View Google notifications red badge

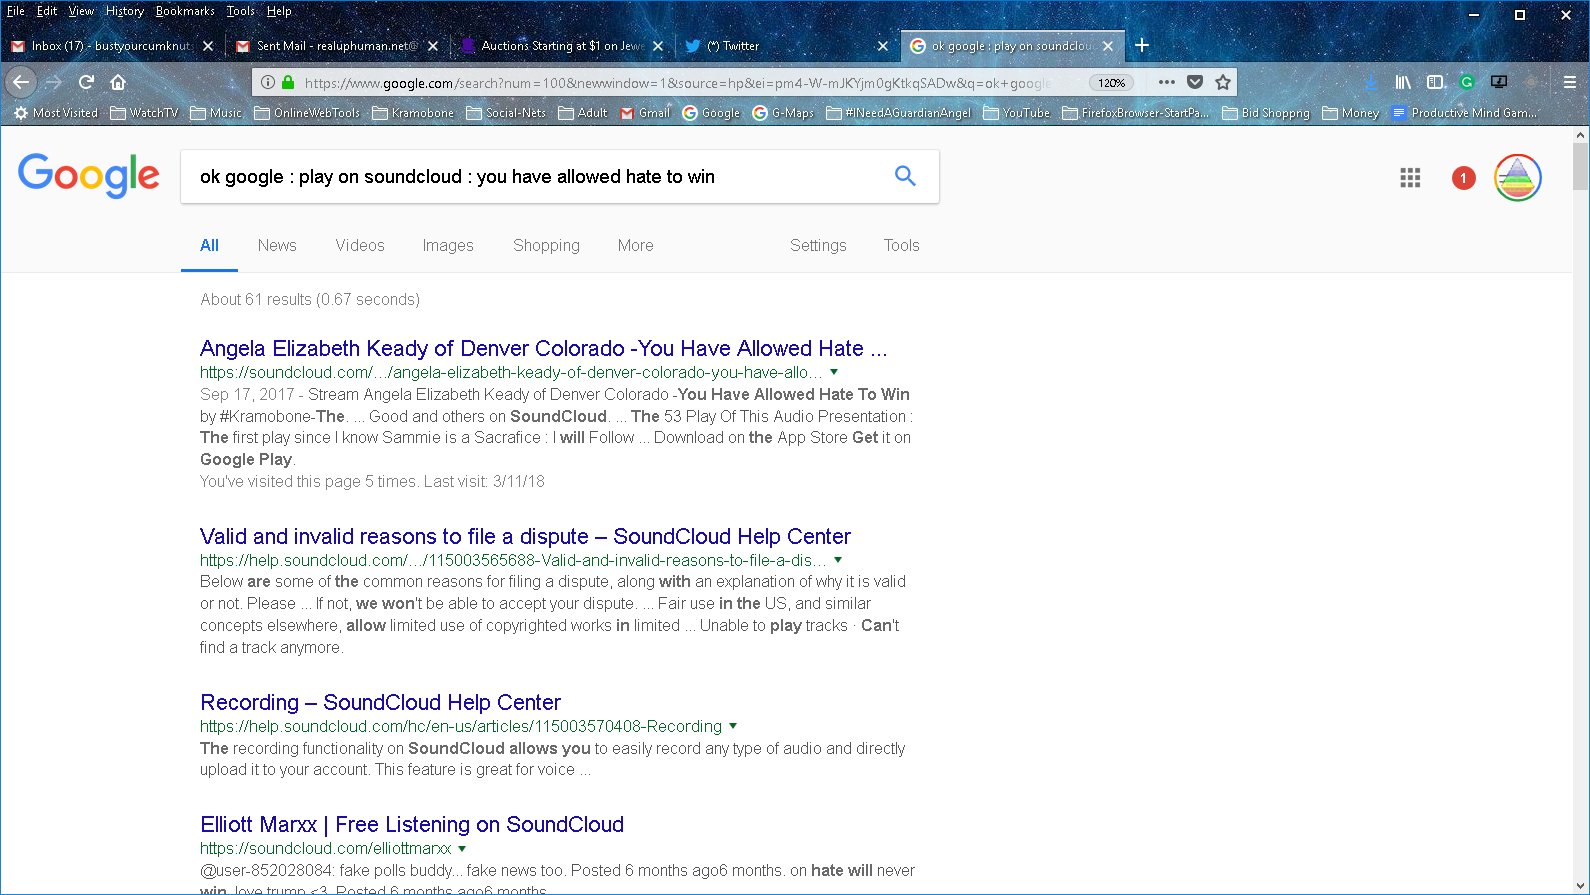point(1463,178)
